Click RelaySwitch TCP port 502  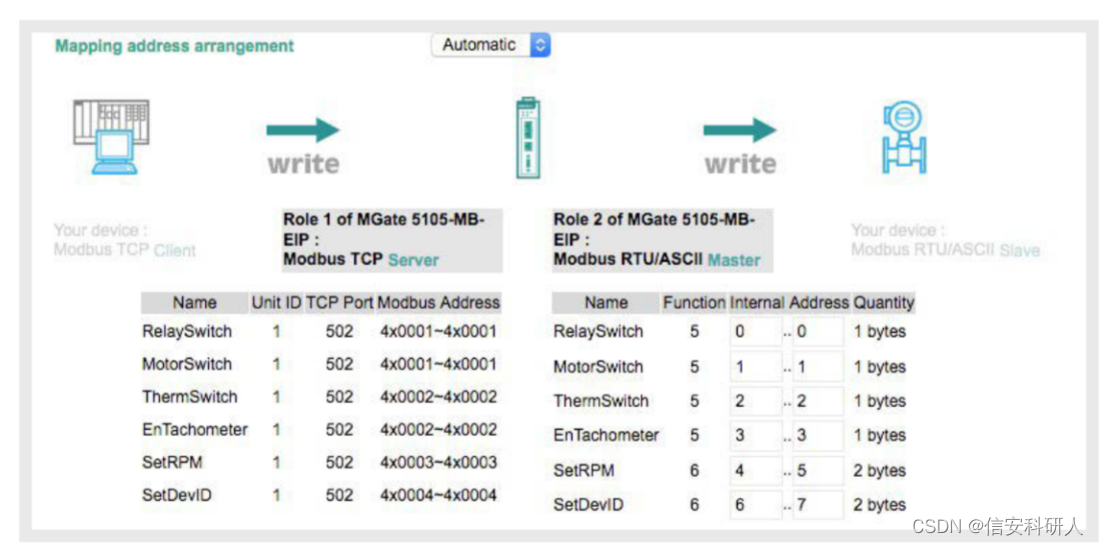340,331
